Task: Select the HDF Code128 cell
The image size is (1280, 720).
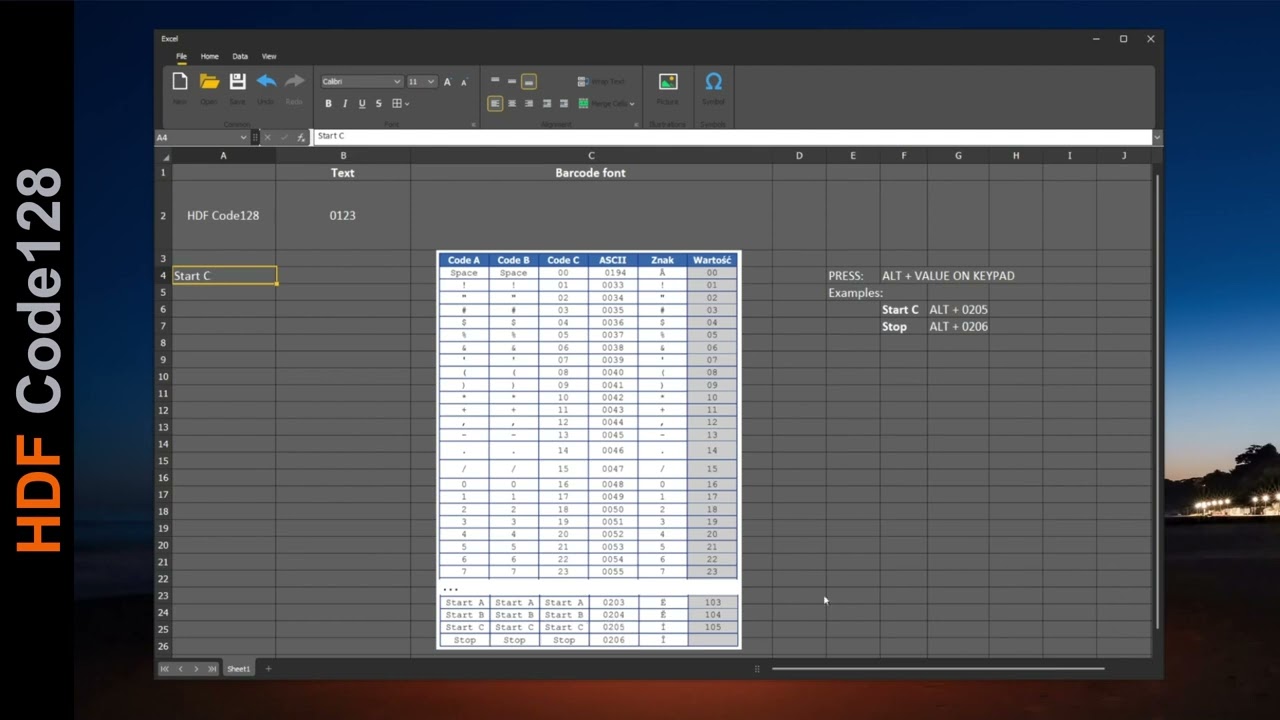Action: pyautogui.click(x=224, y=216)
